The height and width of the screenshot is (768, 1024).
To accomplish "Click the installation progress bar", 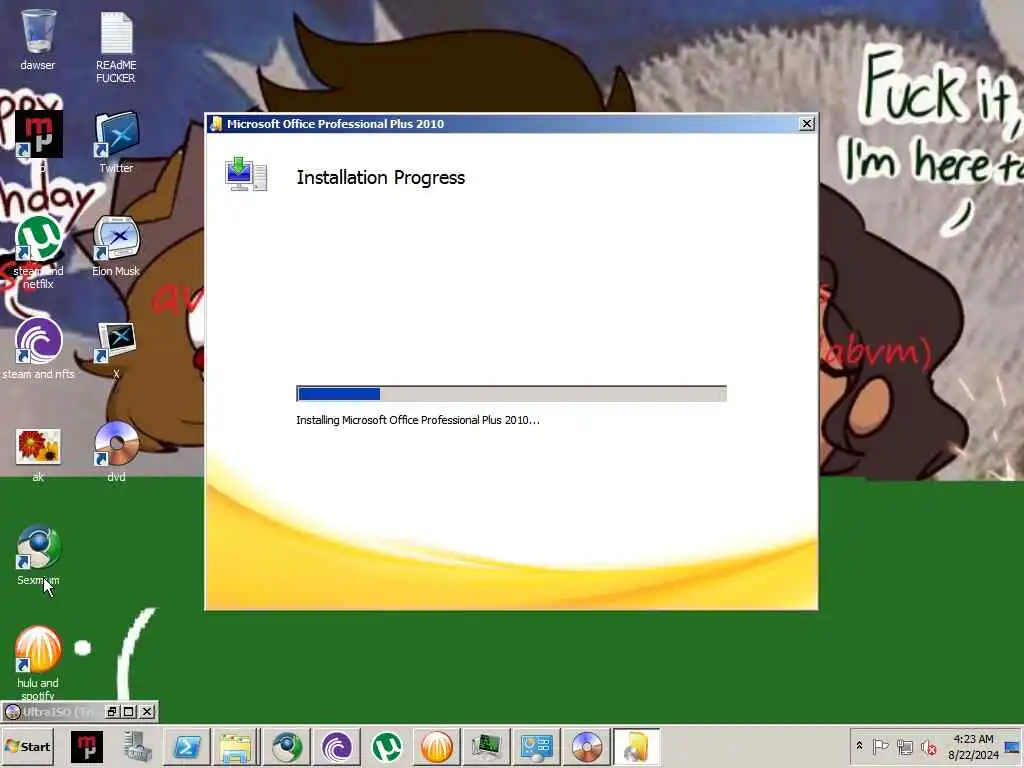I will (x=511, y=393).
